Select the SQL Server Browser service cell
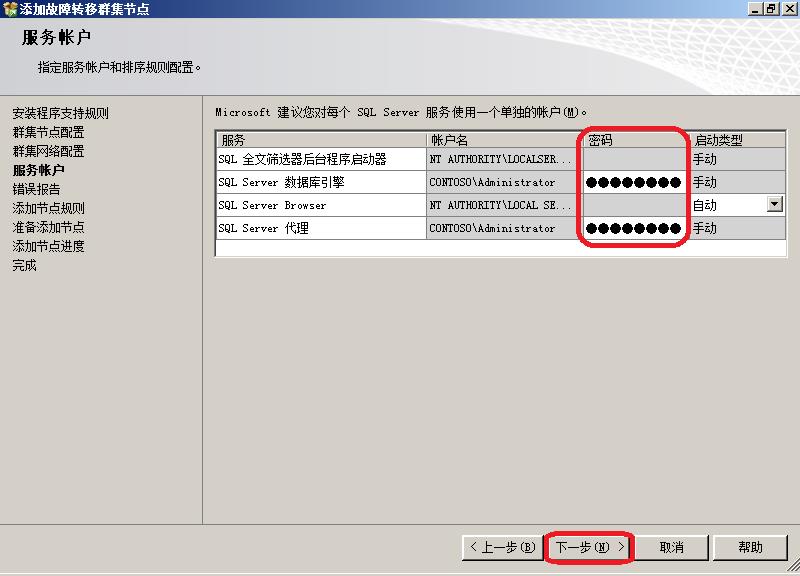 point(321,205)
